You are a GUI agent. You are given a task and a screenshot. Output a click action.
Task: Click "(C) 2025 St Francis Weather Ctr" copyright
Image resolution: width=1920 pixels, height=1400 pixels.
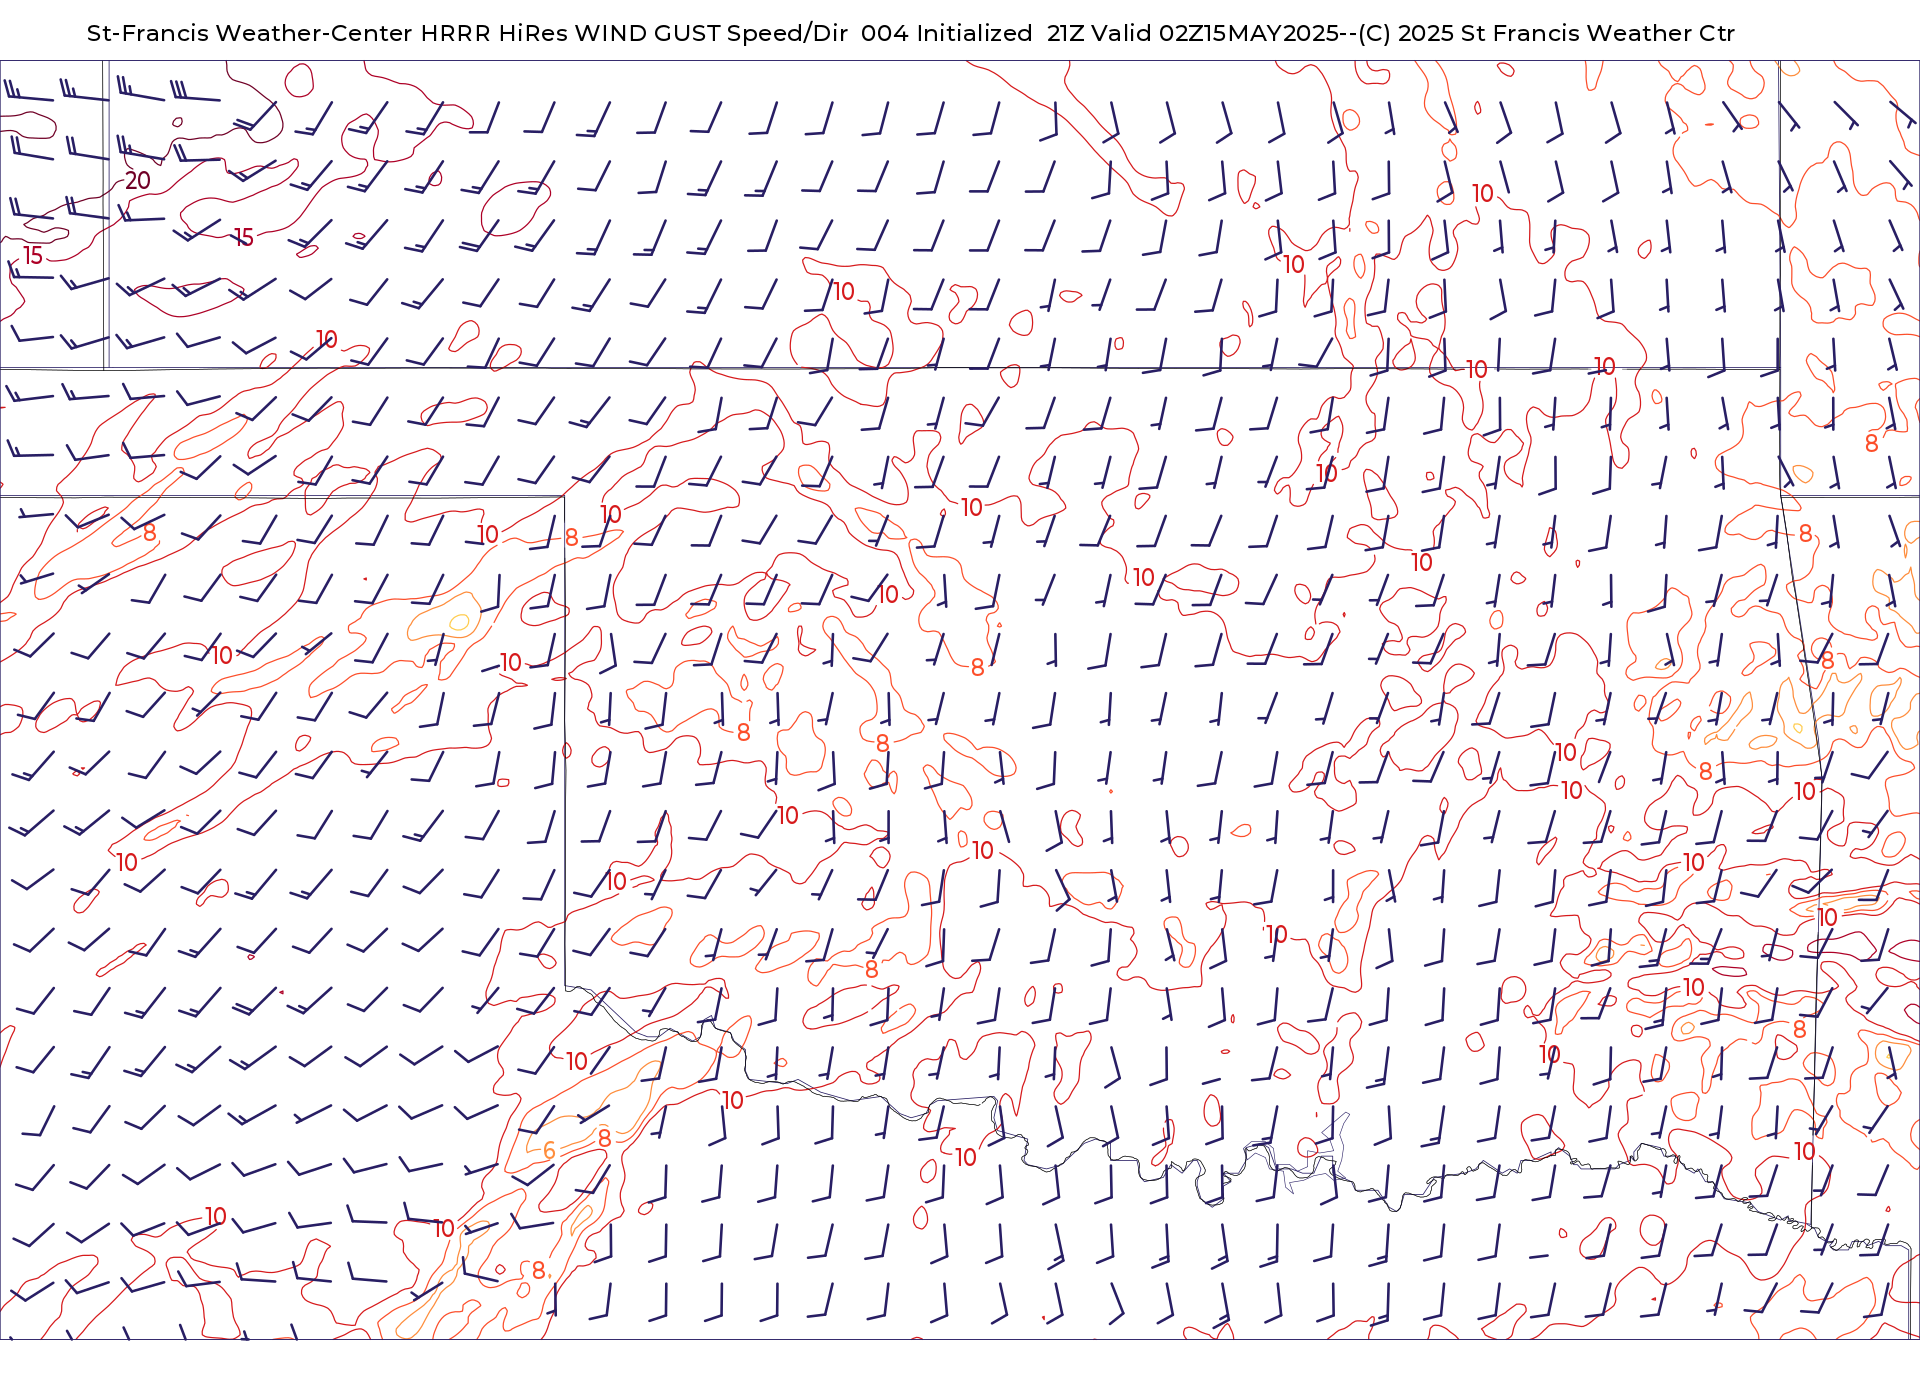(x=1546, y=33)
